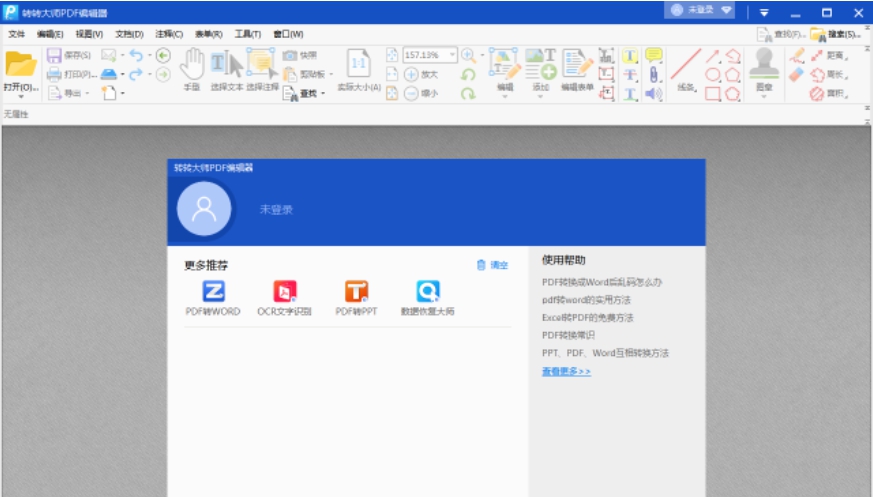This screenshot has height=497, width=873.
Task: Activate the Select Comments tool
Action: point(262,70)
